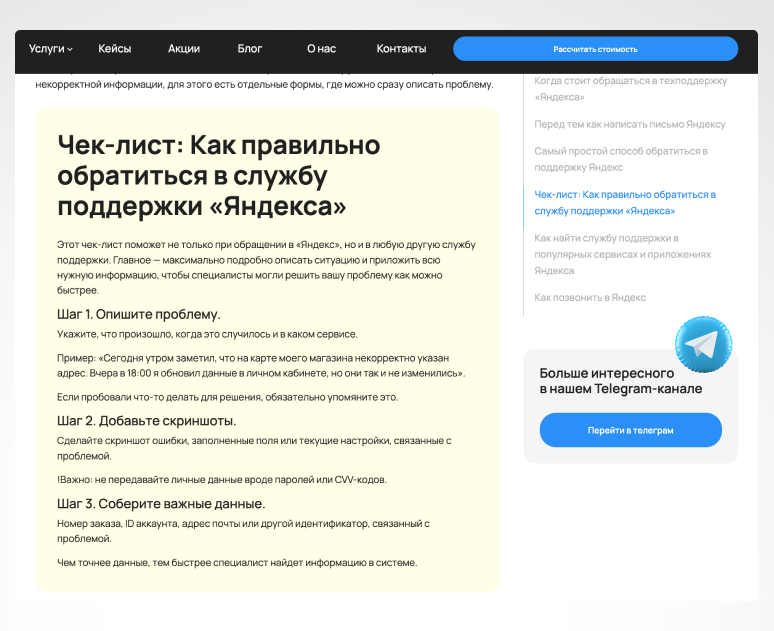The image size is (774, 631).
Task: Open 'Самый простой способ обратиться' contents link
Action: pyautogui.click(x=621, y=159)
